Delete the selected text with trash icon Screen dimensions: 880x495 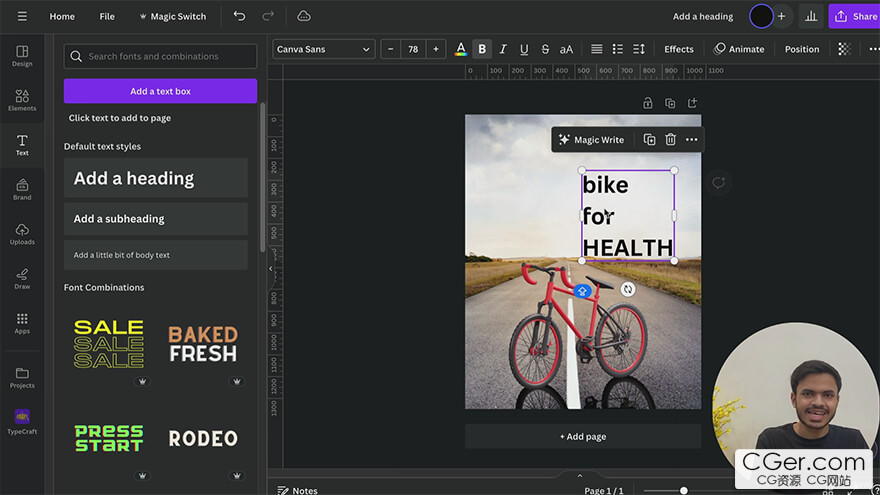(670, 140)
